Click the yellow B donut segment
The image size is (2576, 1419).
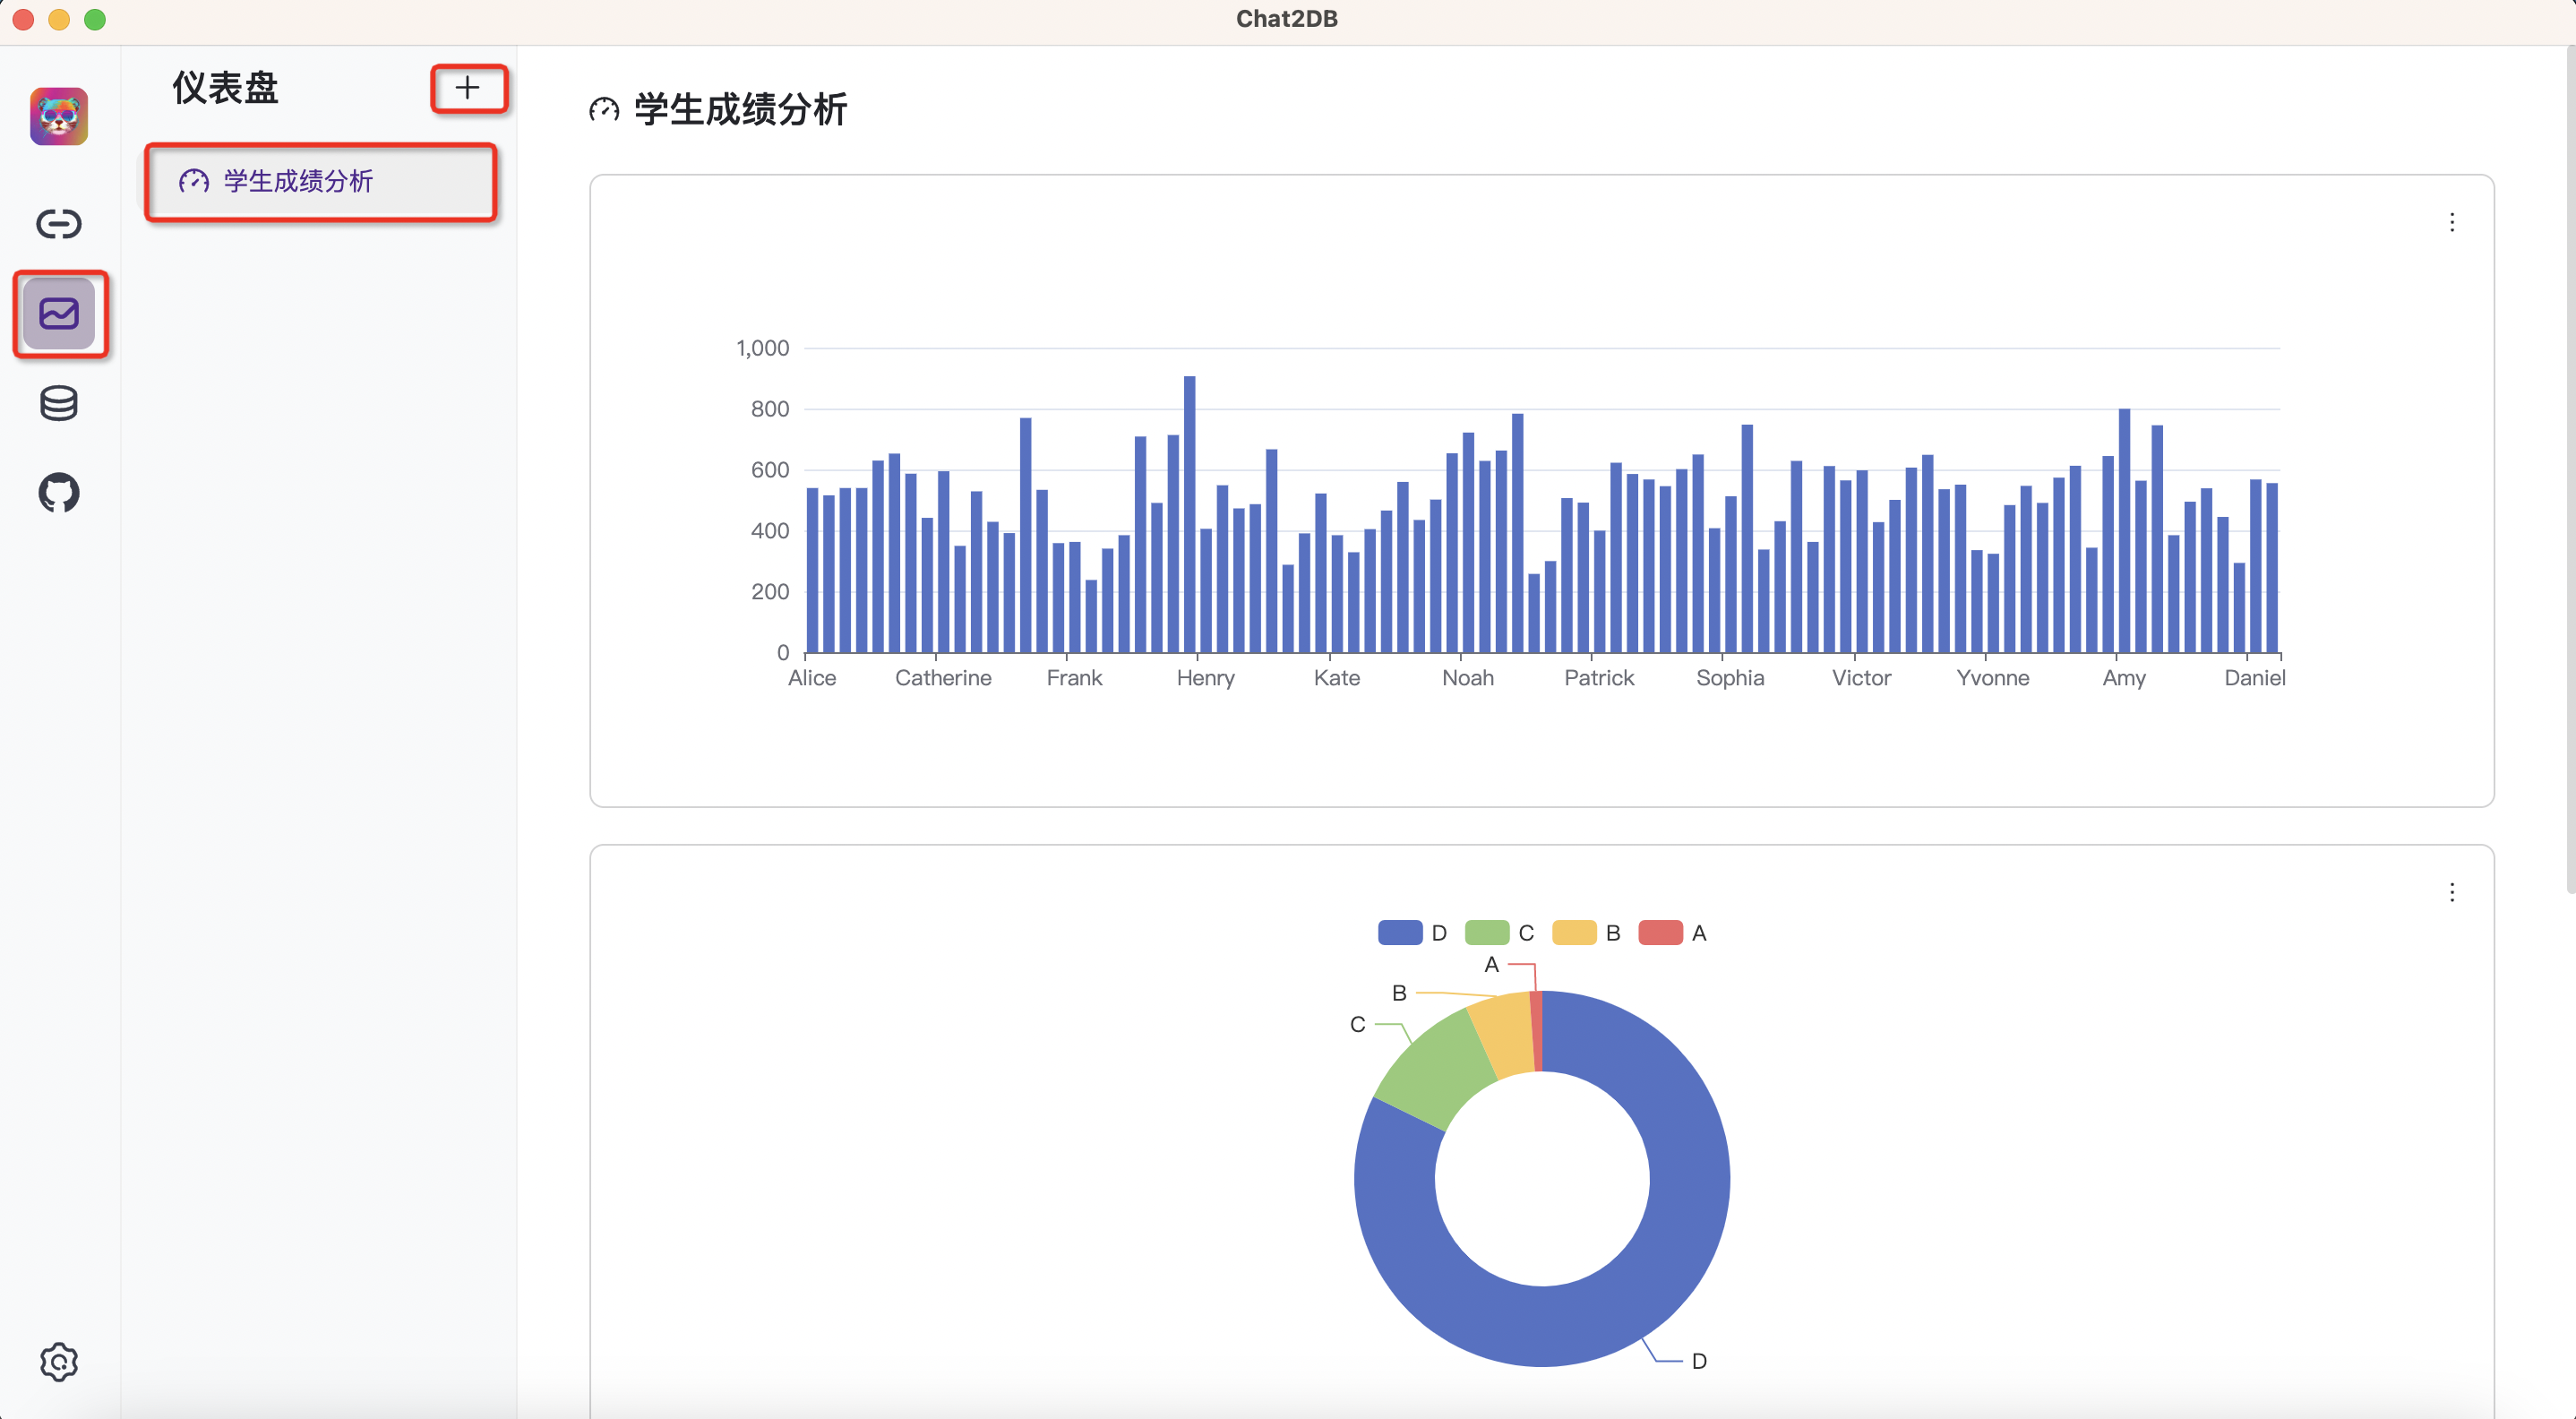click(x=1505, y=1035)
